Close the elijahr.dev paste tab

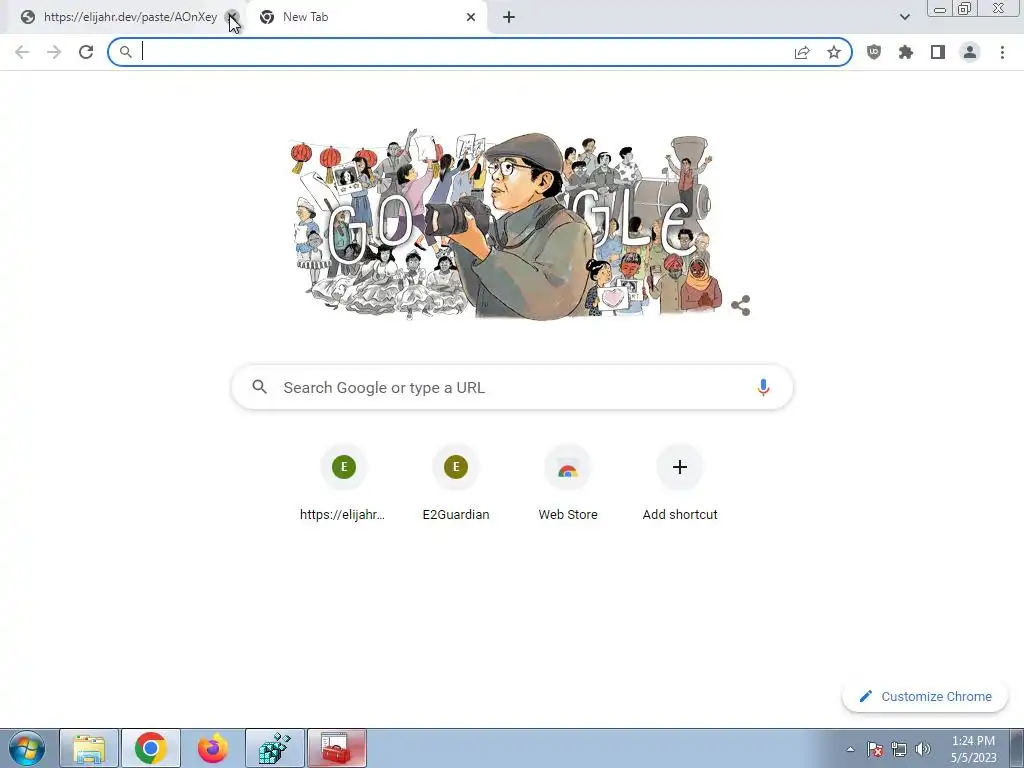pos(232,17)
